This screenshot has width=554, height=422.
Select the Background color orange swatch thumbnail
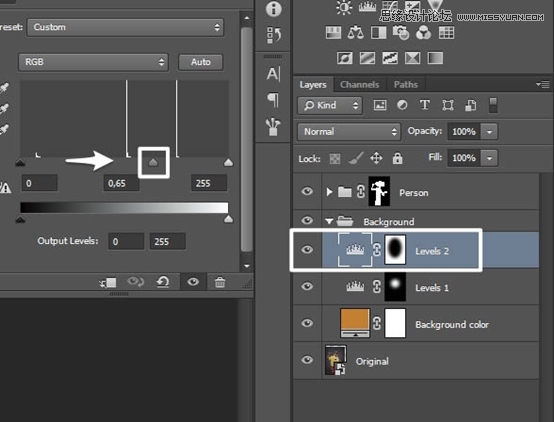click(355, 323)
